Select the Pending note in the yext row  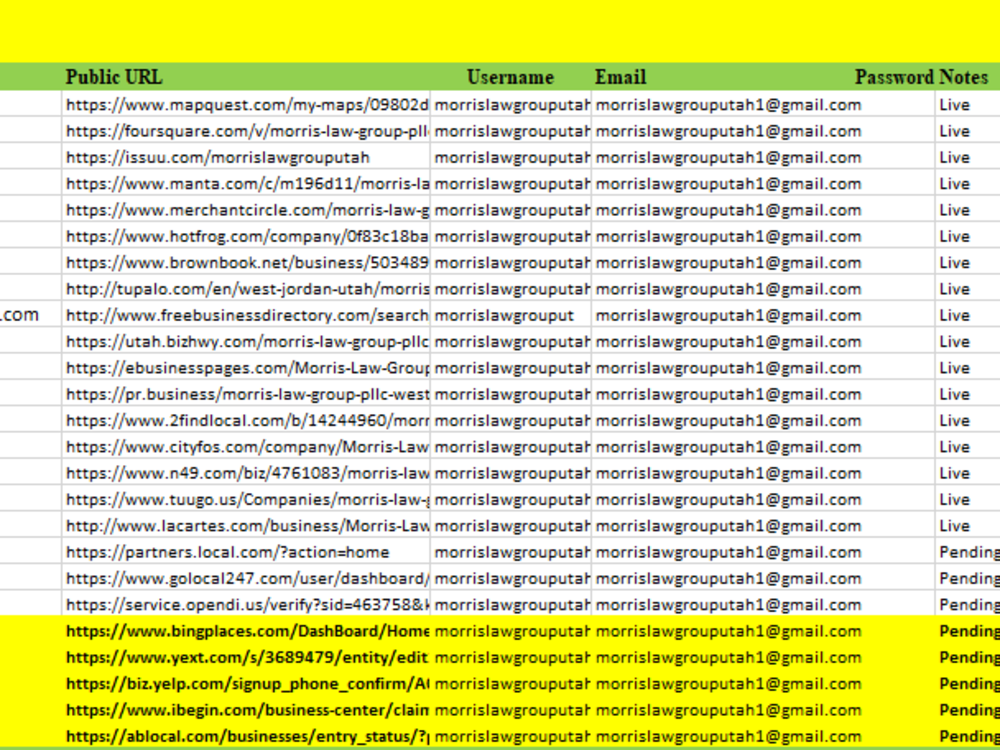coord(969,658)
